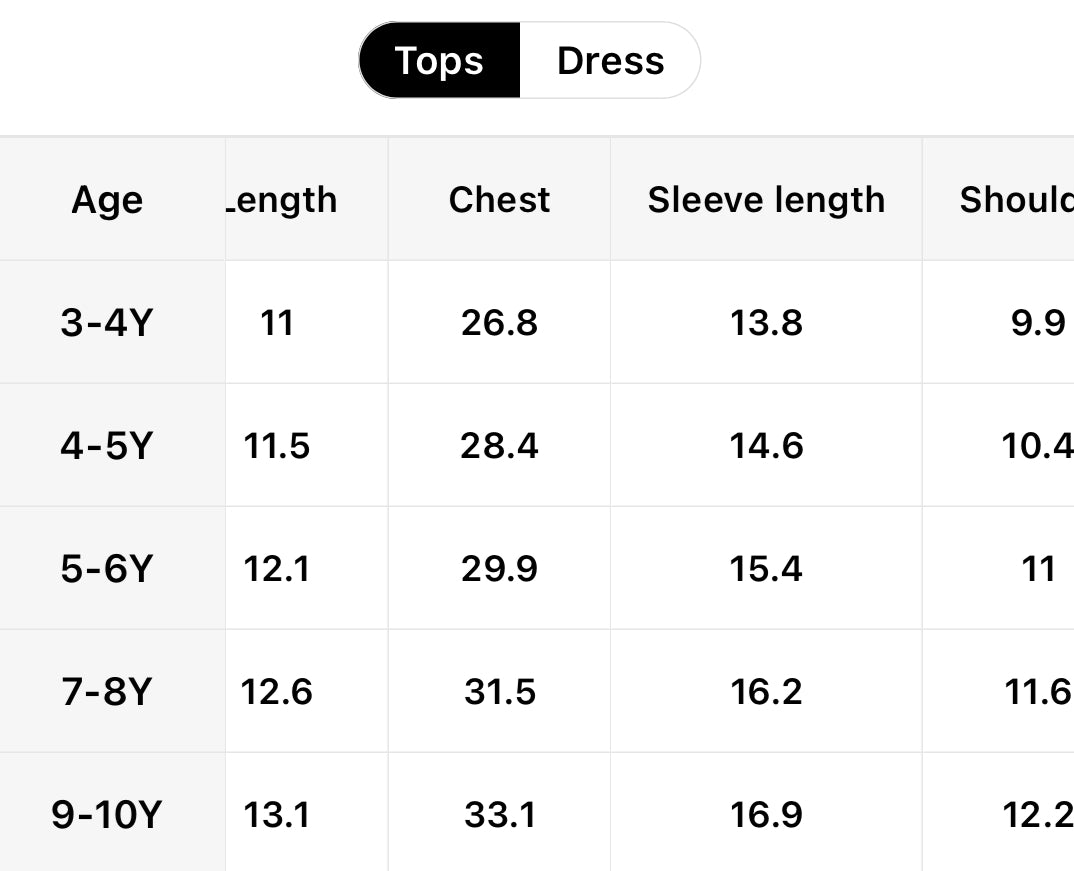This screenshot has height=871, width=1074.
Task: Click the Shoulder column header
Action: click(x=1016, y=200)
